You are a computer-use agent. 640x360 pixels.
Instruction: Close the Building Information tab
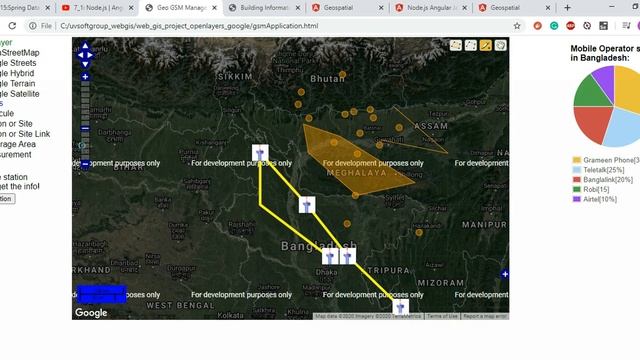pyautogui.click(x=298, y=8)
